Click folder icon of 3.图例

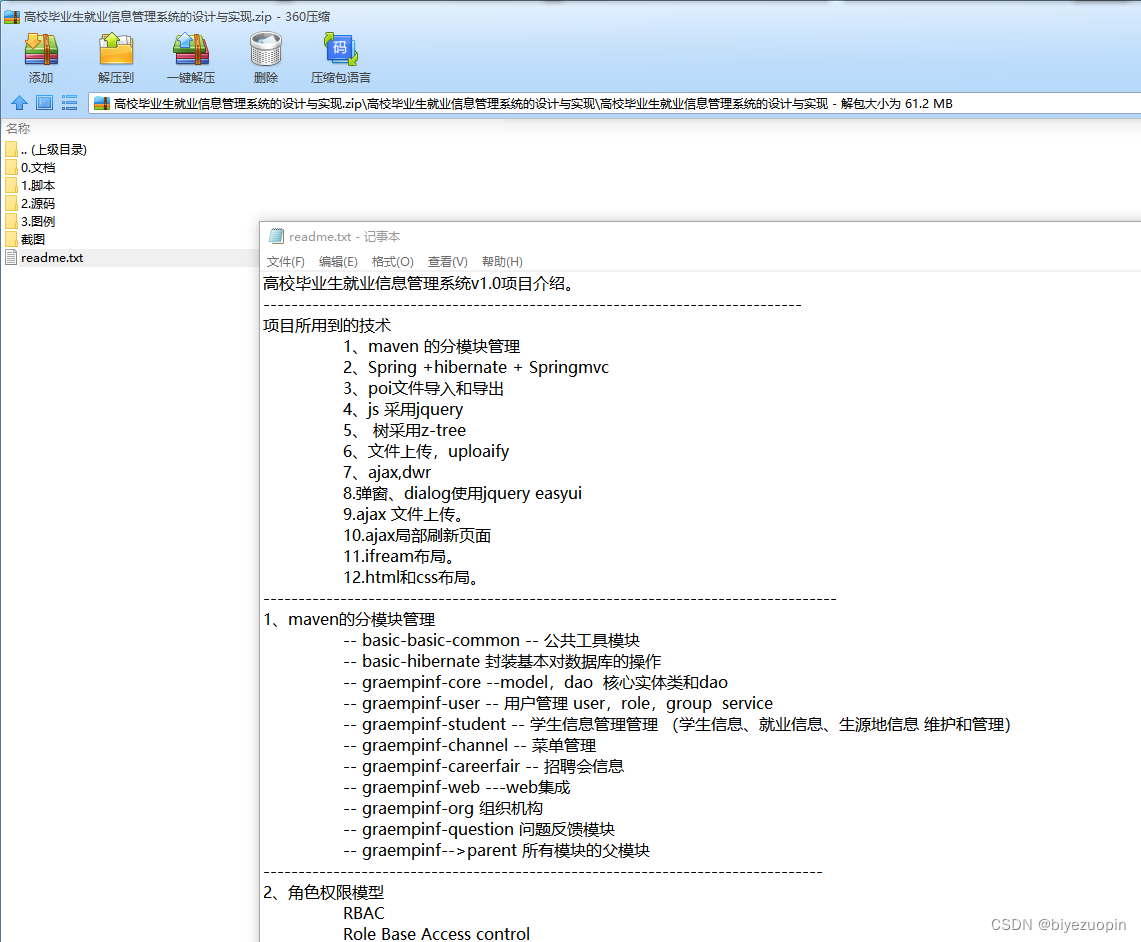[x=11, y=221]
